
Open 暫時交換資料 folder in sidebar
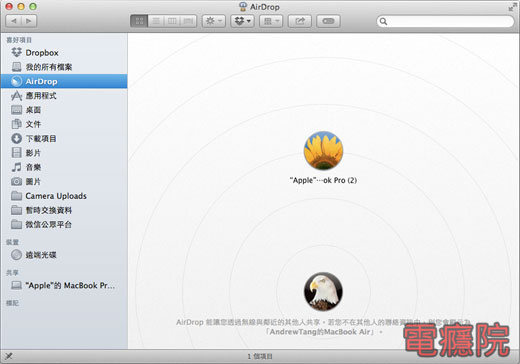[x=64, y=210]
